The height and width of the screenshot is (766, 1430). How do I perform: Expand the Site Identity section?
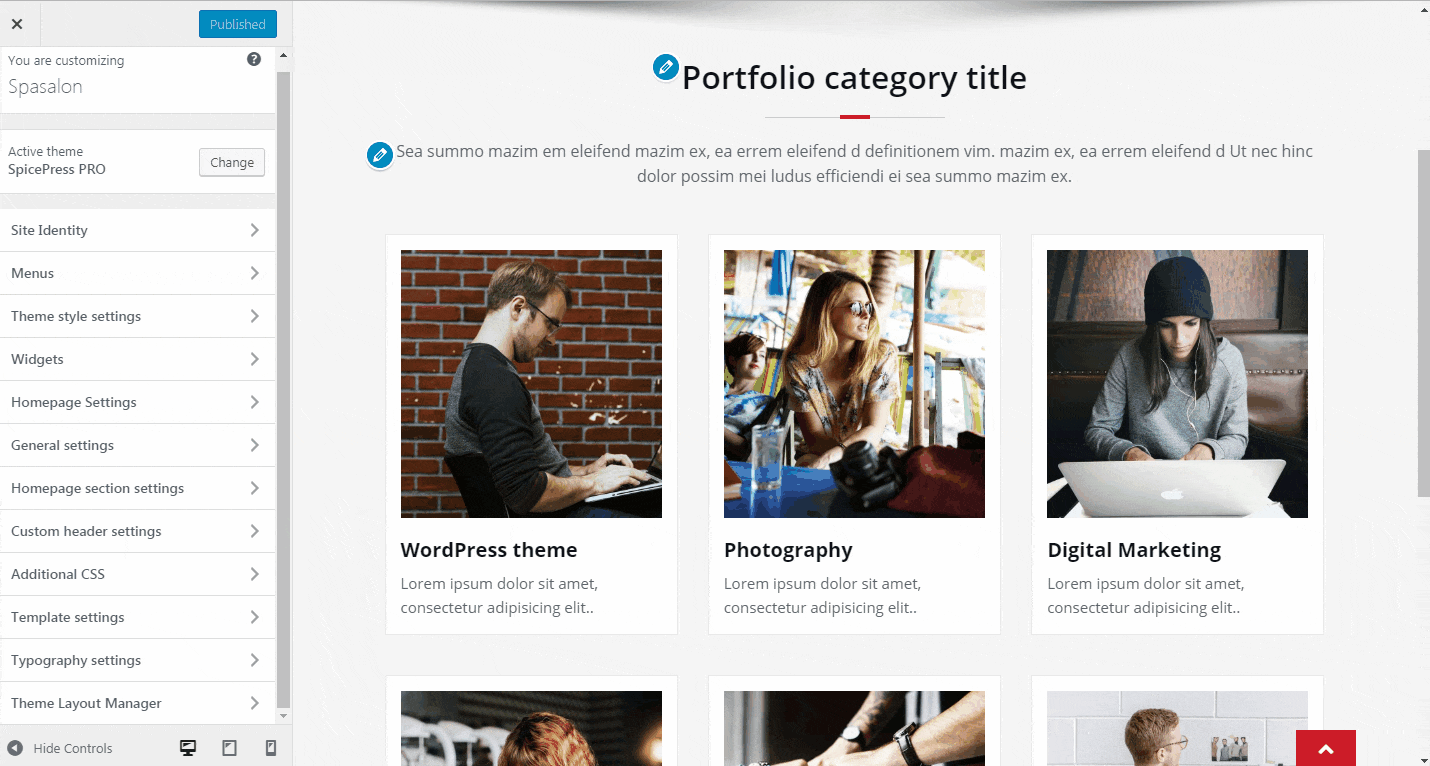click(138, 230)
